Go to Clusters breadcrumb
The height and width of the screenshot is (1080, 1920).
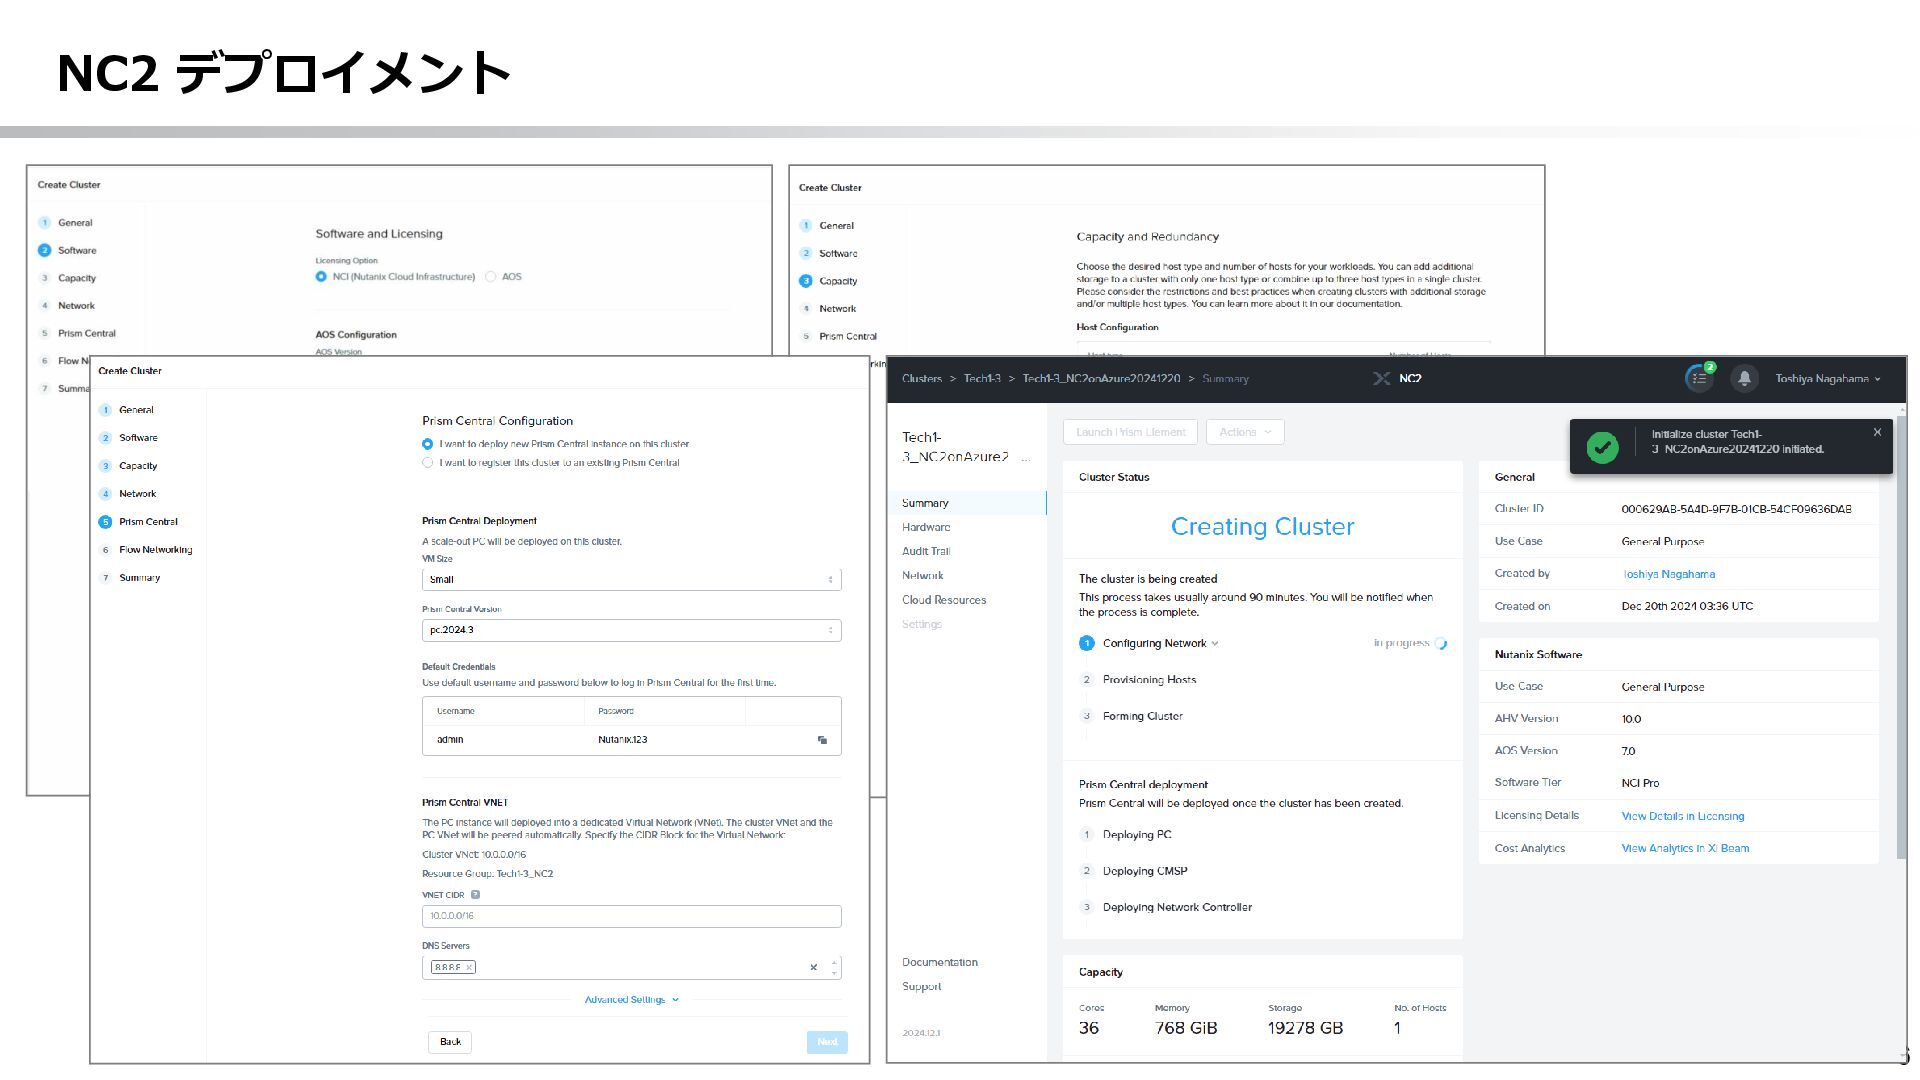pyautogui.click(x=921, y=379)
